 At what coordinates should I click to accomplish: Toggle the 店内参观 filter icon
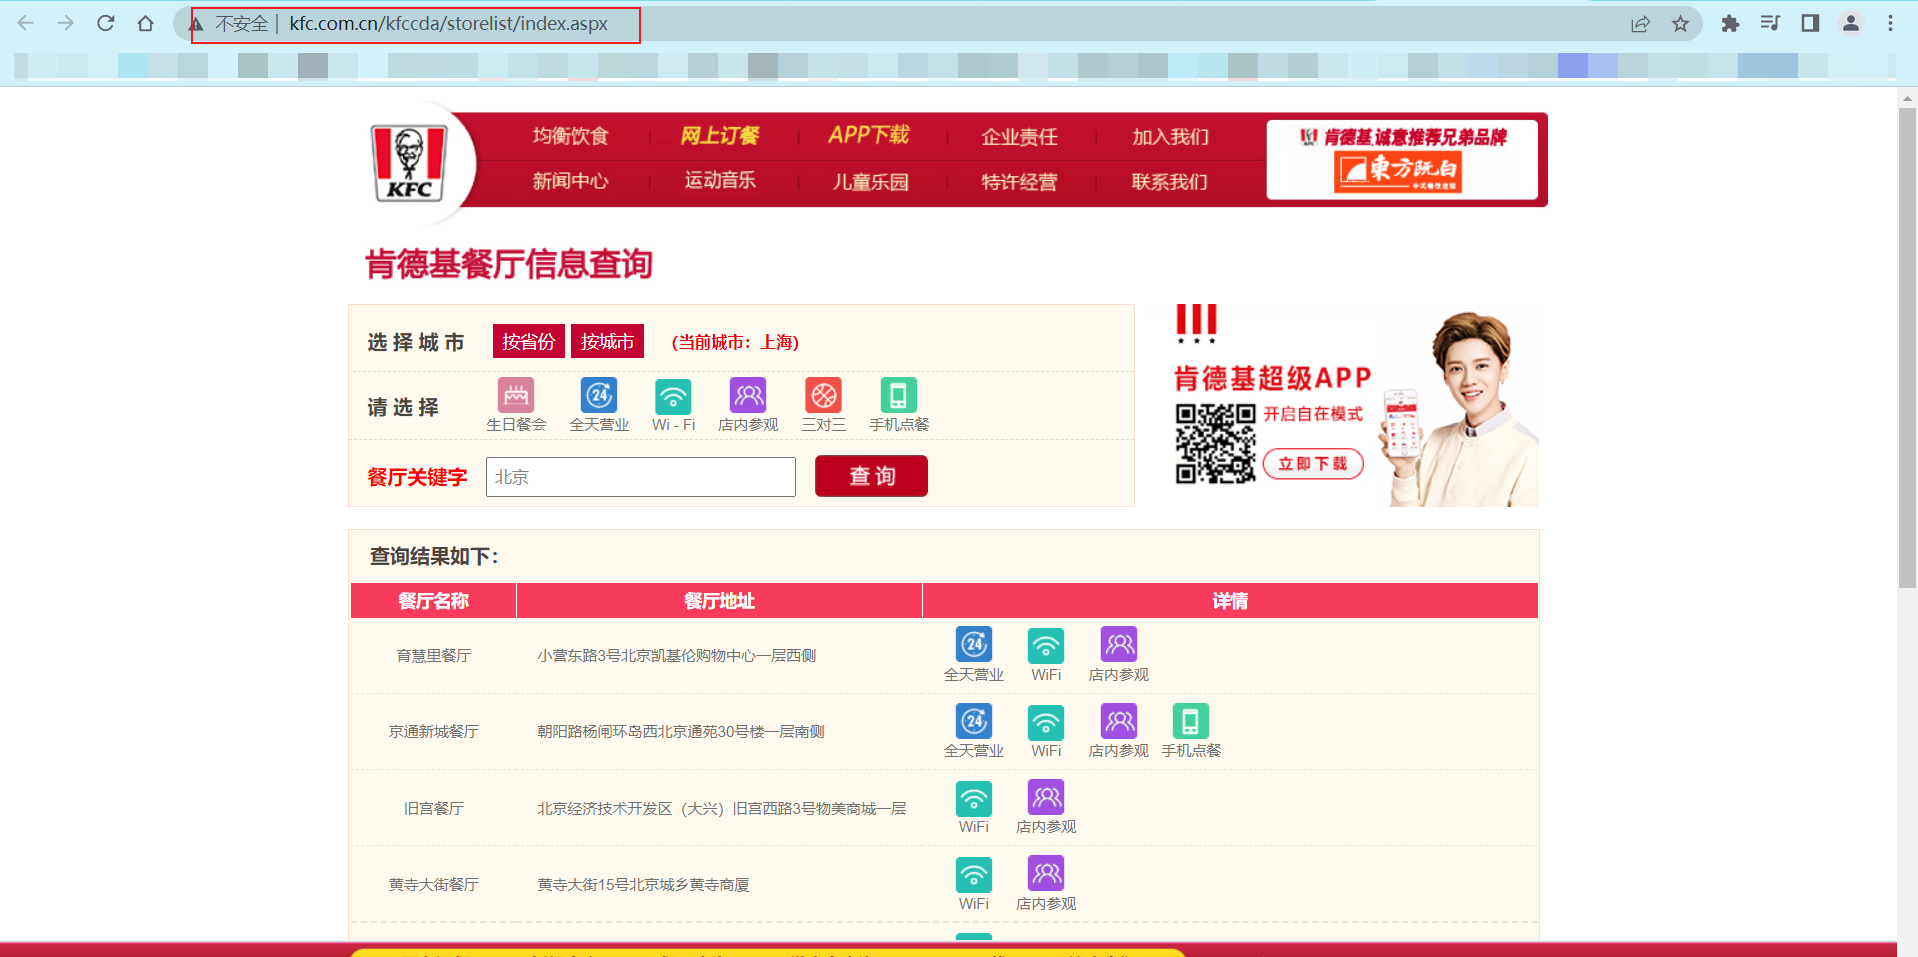748,395
